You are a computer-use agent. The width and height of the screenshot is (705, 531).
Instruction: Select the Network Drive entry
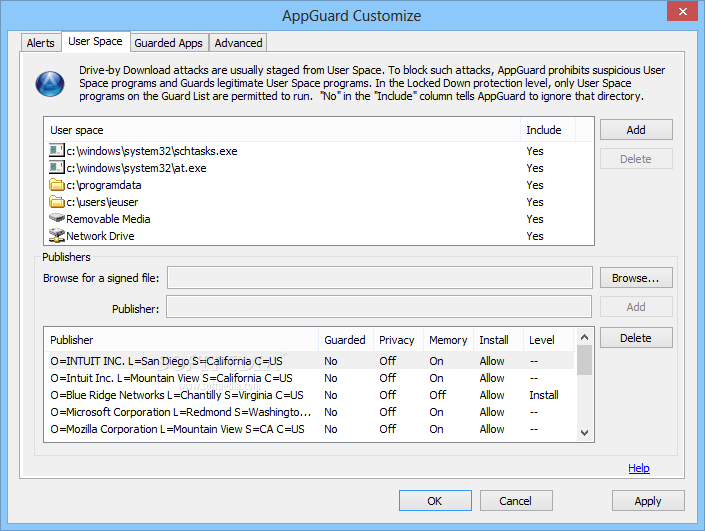[100, 236]
